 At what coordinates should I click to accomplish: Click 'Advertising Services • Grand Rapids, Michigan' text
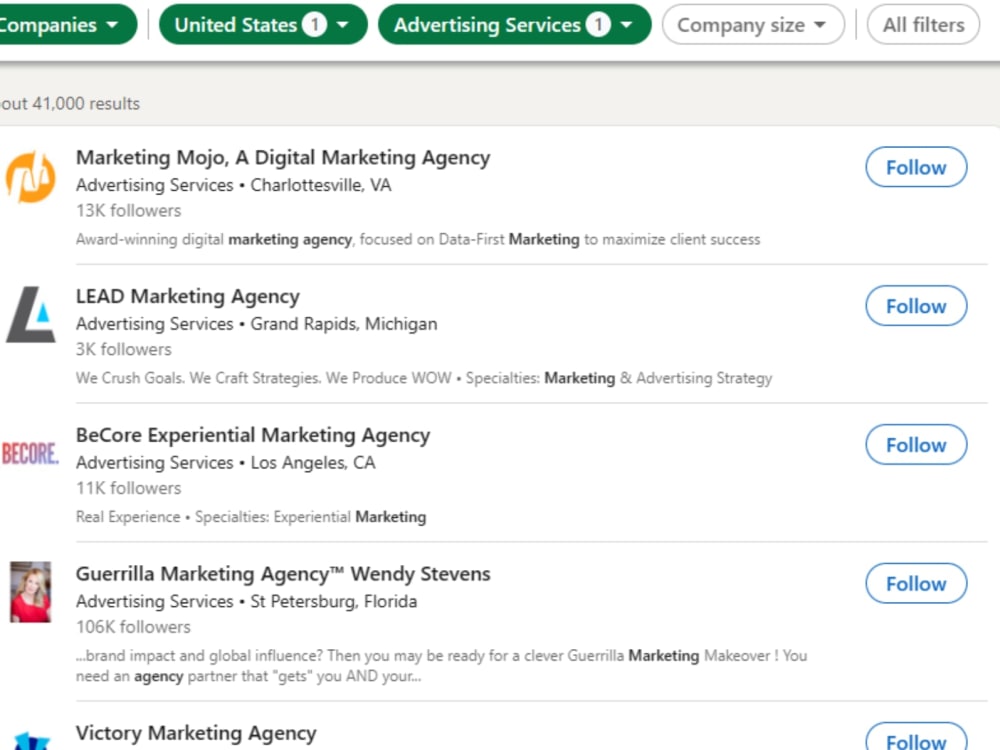point(256,324)
